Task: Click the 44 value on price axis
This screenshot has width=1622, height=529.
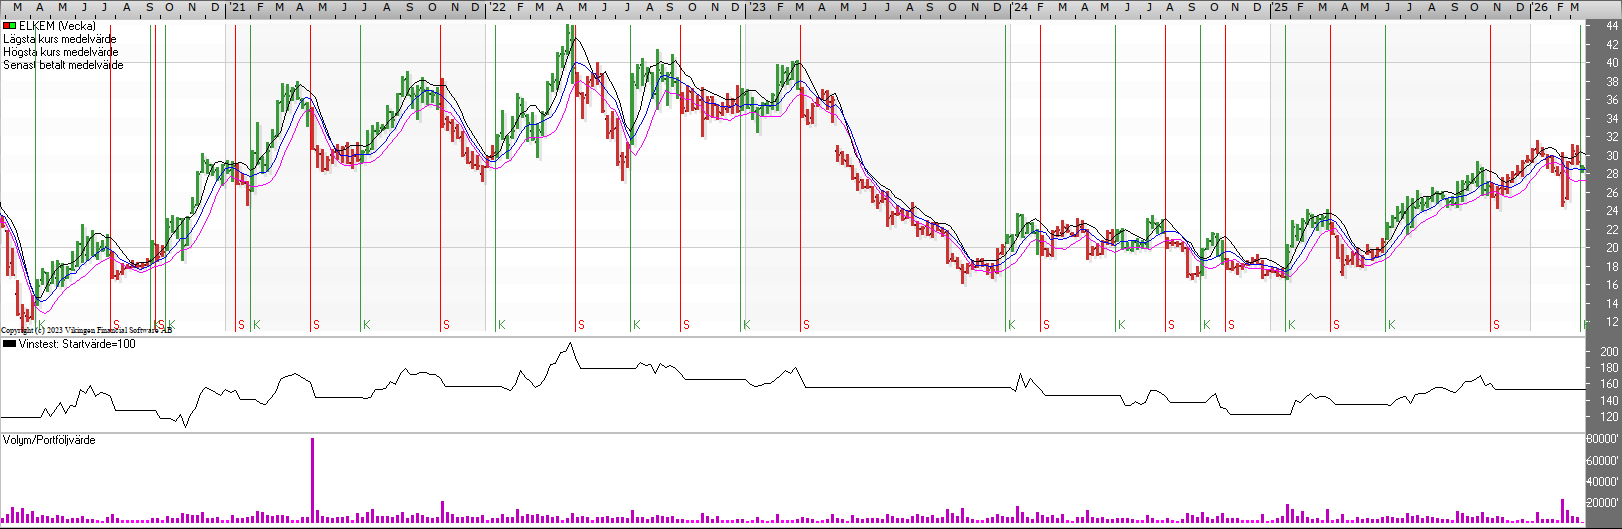Action: (x=1612, y=26)
